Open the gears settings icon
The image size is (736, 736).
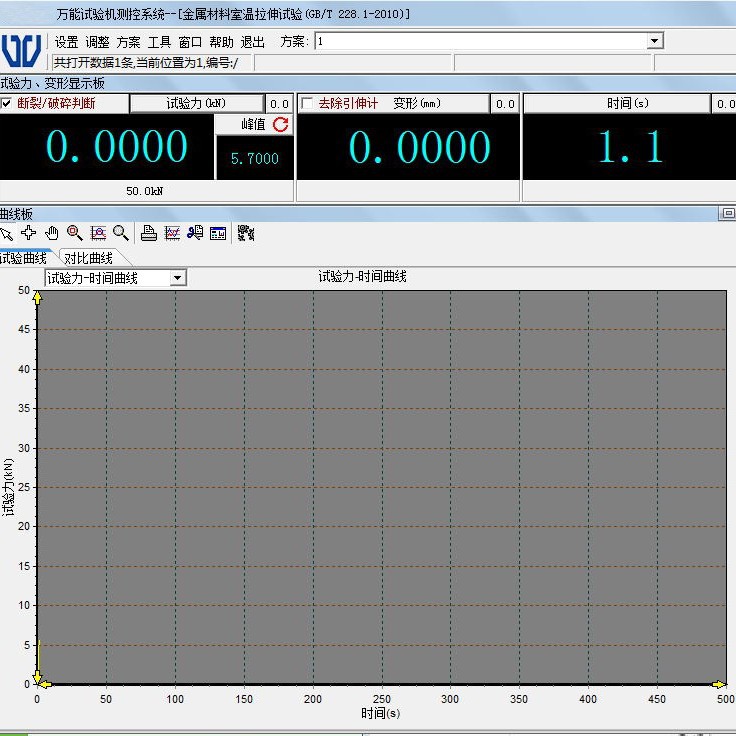[x=245, y=233]
